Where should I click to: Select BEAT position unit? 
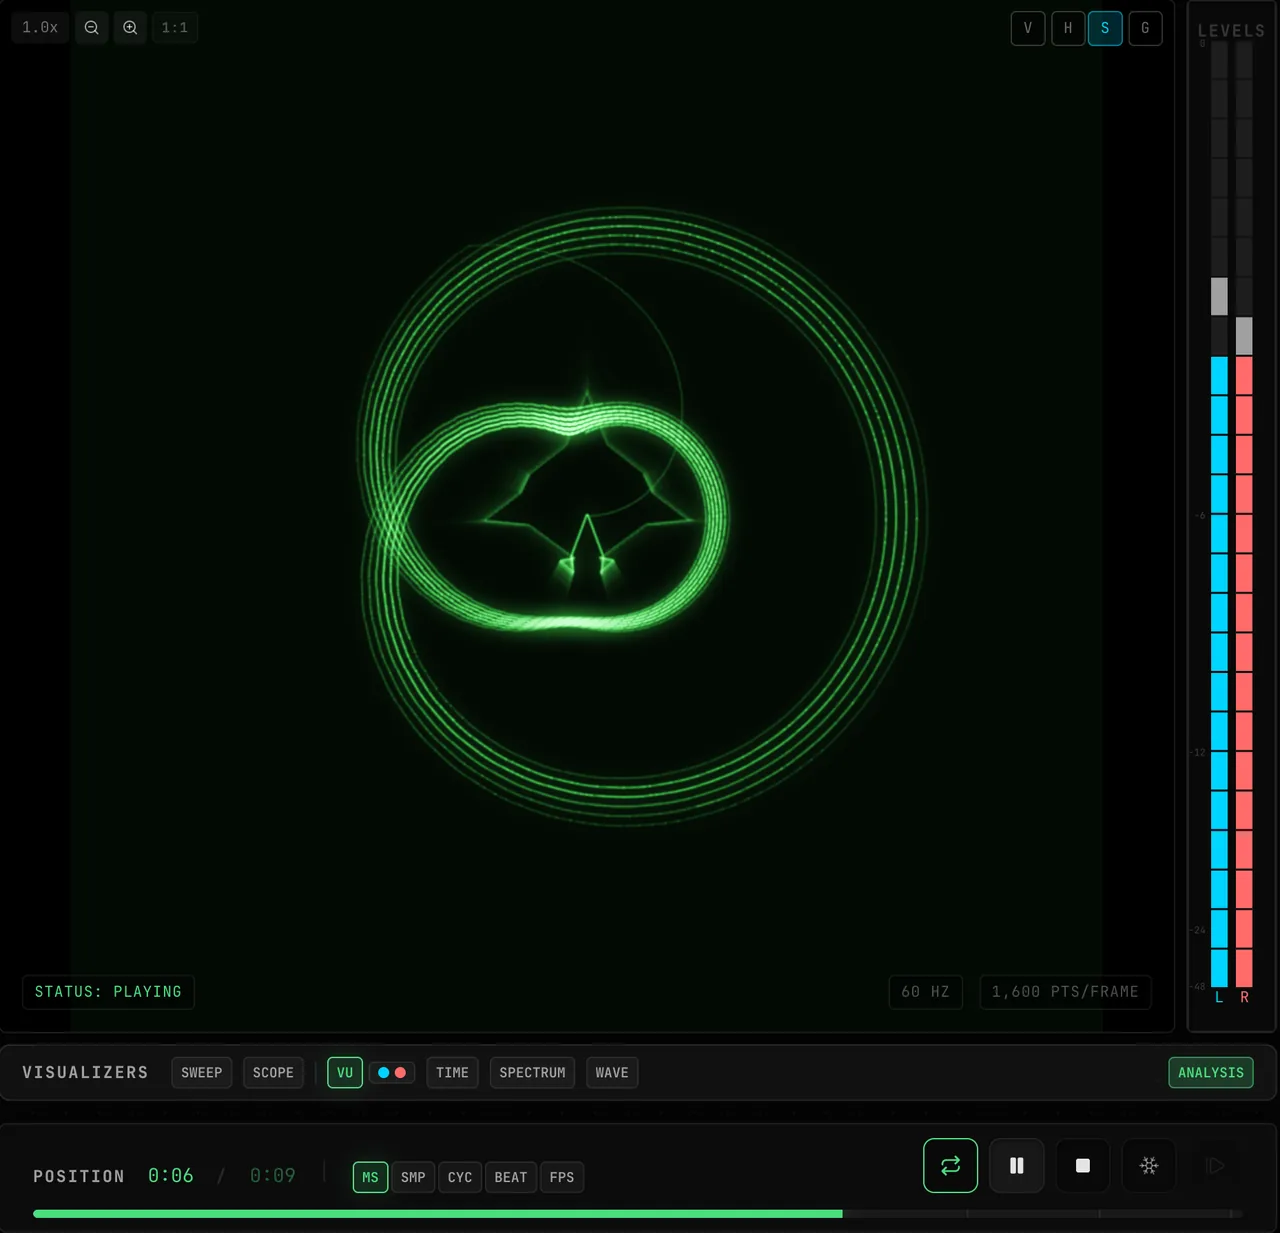[511, 1177]
